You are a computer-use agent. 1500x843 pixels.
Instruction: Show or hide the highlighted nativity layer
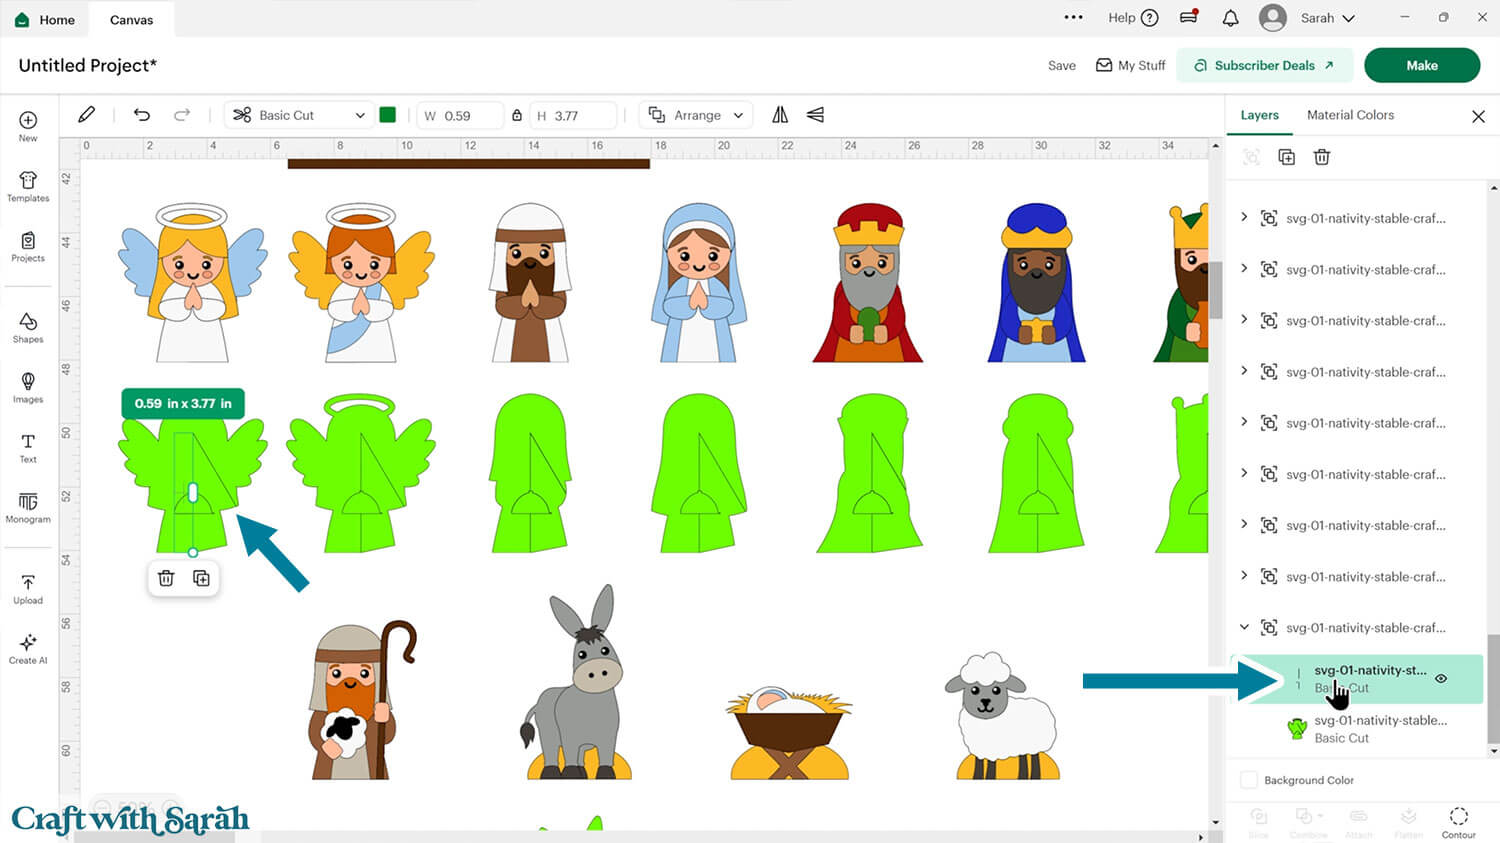point(1441,678)
